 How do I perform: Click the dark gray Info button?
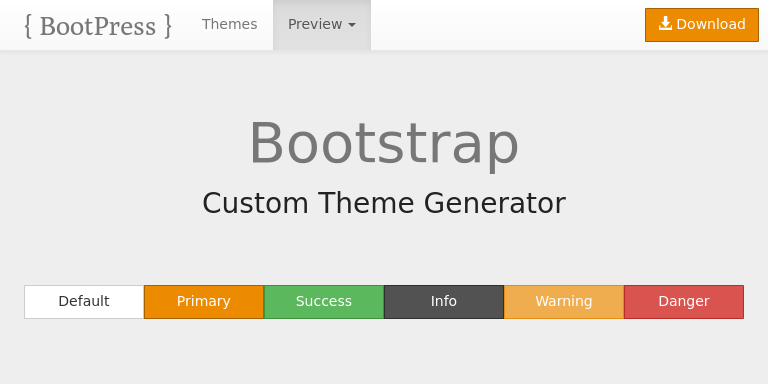(444, 302)
